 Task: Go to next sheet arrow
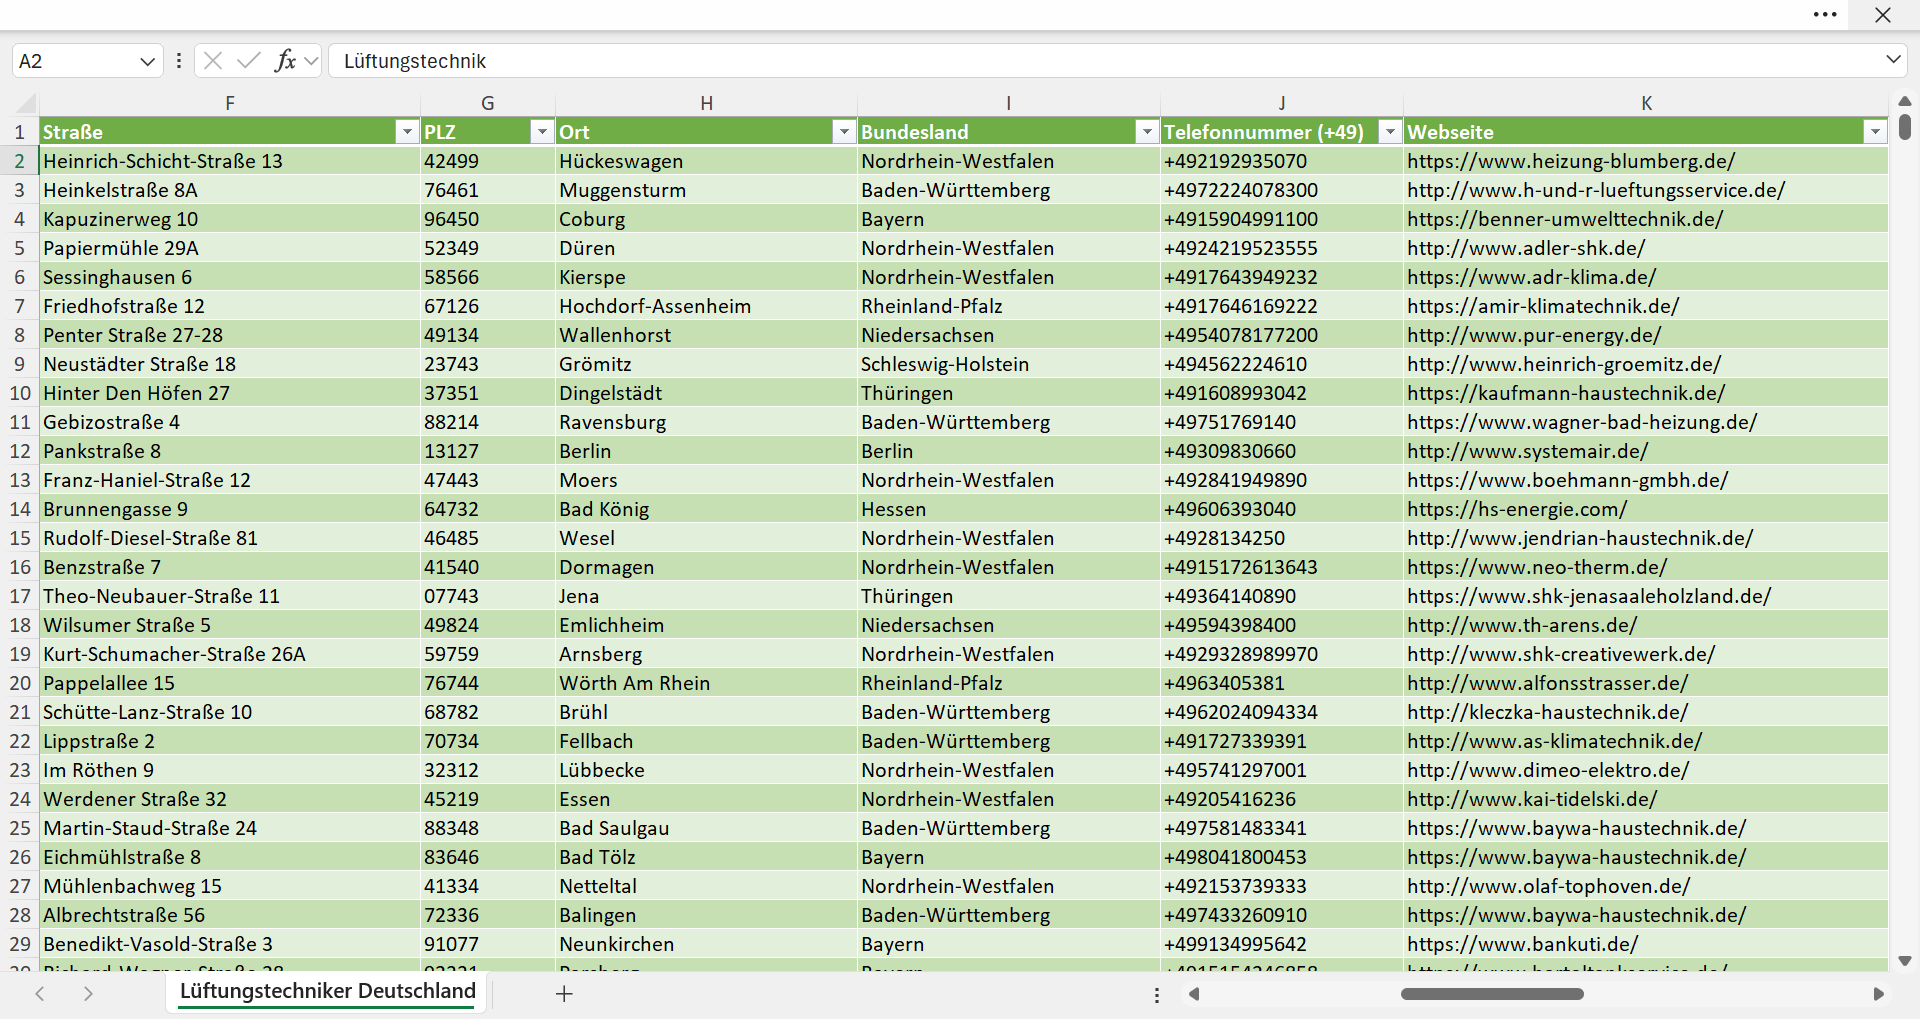coord(88,994)
